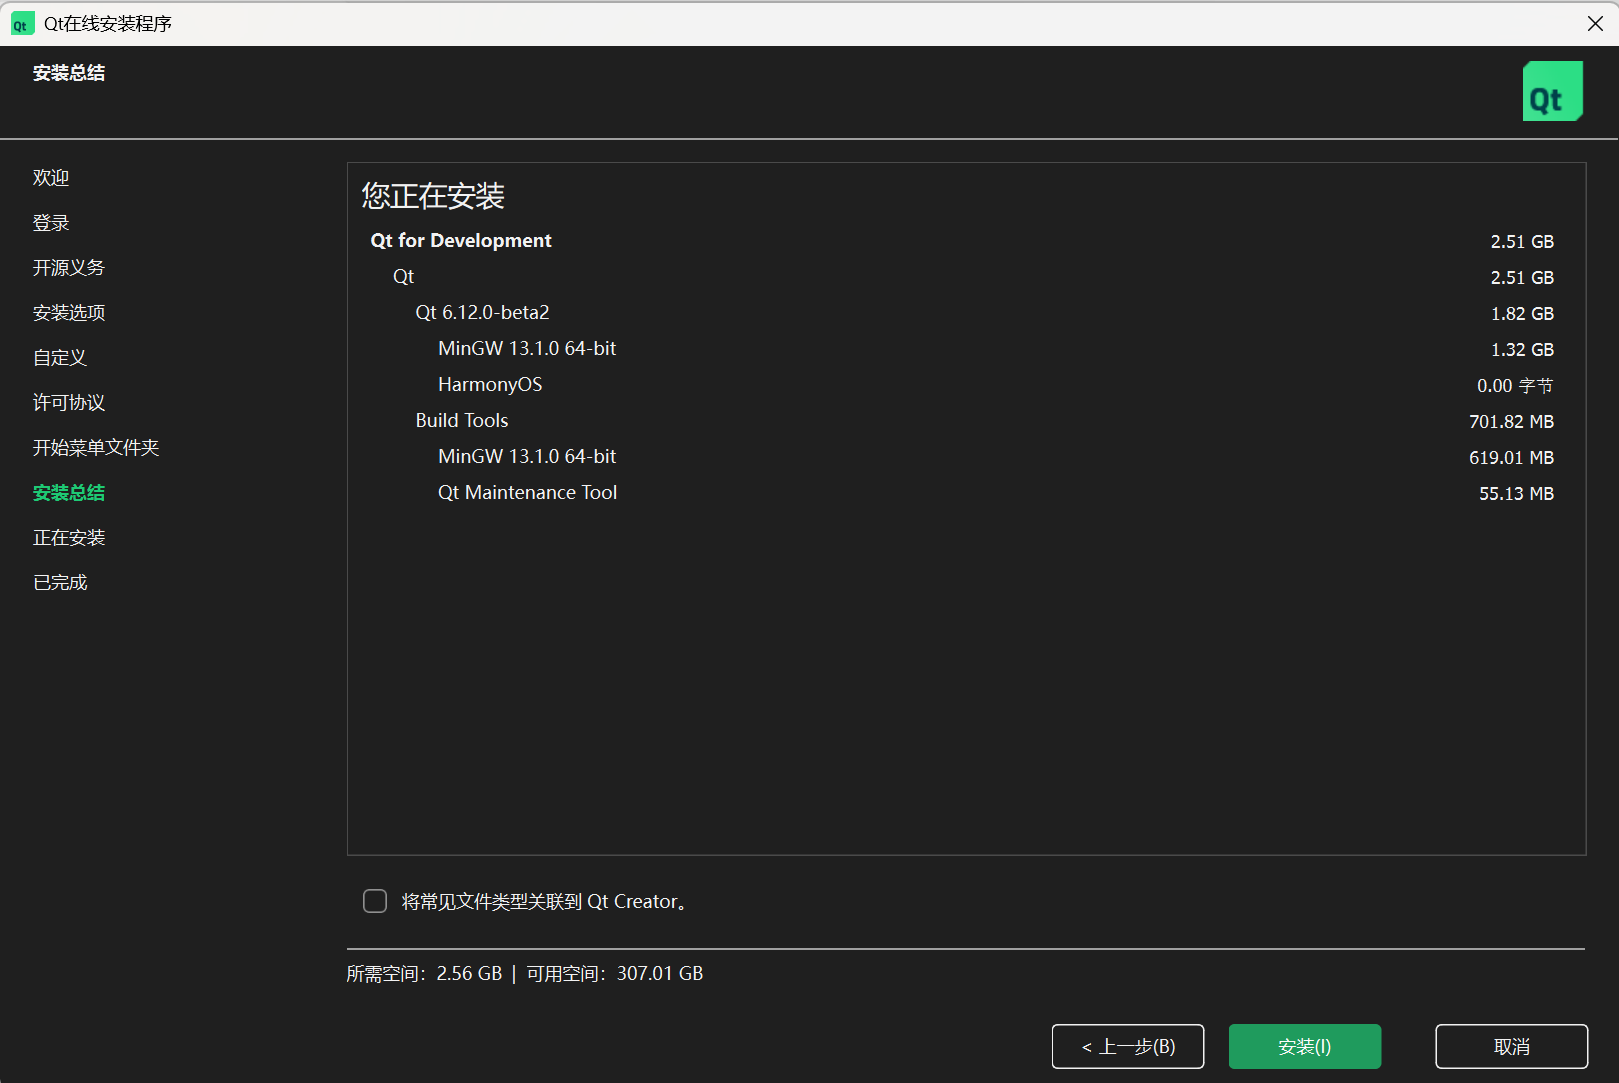Open the 安装选项 step
The height and width of the screenshot is (1083, 1619).
pyautogui.click(x=69, y=313)
